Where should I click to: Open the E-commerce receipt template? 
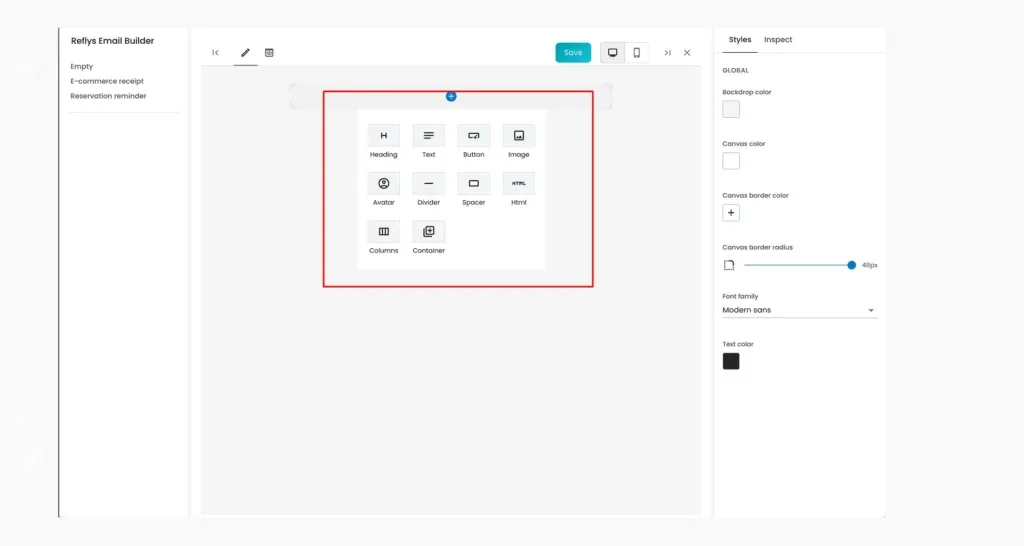coord(107,81)
